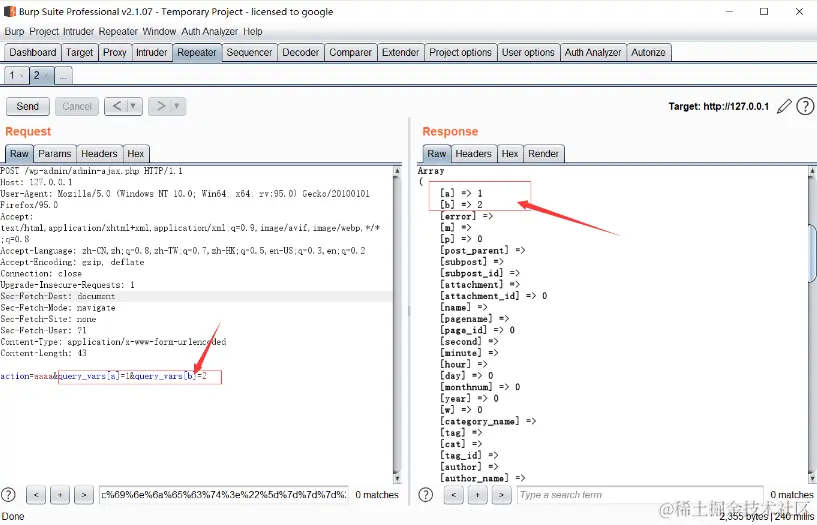The height and width of the screenshot is (525, 817).
Task: Switch to the Extender tab
Action: click(x=400, y=53)
